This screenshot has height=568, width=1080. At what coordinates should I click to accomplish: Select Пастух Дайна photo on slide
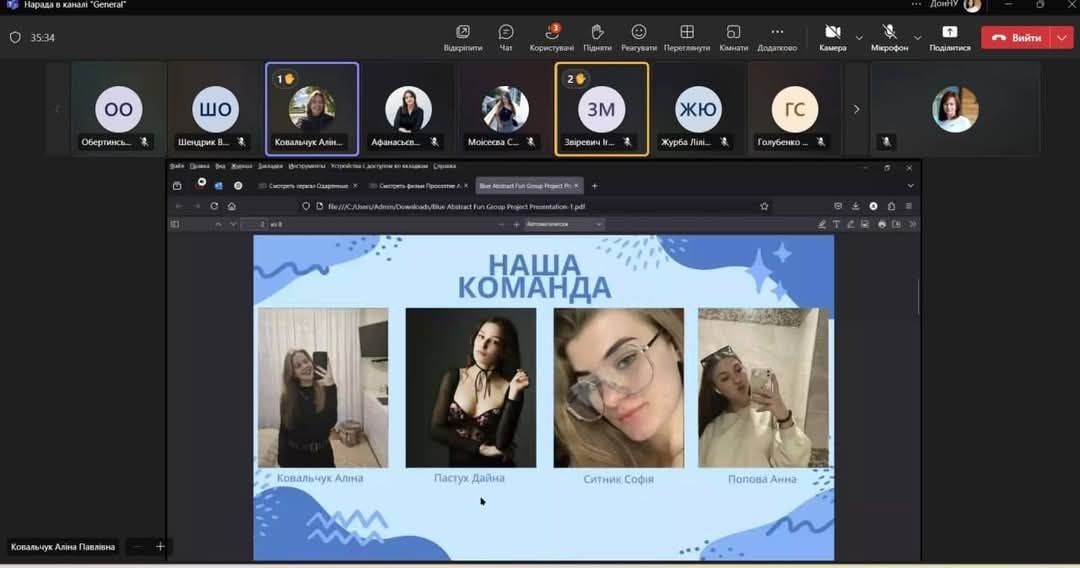(x=470, y=388)
